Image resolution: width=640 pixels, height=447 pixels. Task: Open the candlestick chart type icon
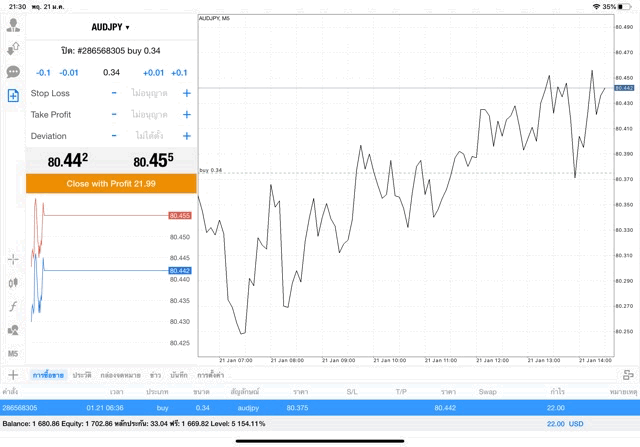point(13,282)
